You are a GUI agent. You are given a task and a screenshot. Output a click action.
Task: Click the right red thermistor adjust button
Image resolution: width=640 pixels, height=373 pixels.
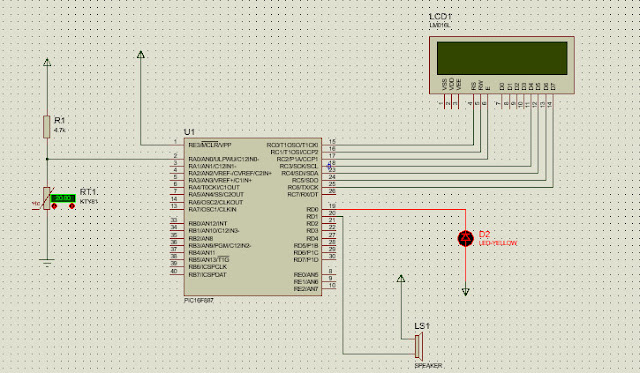click(x=72, y=206)
